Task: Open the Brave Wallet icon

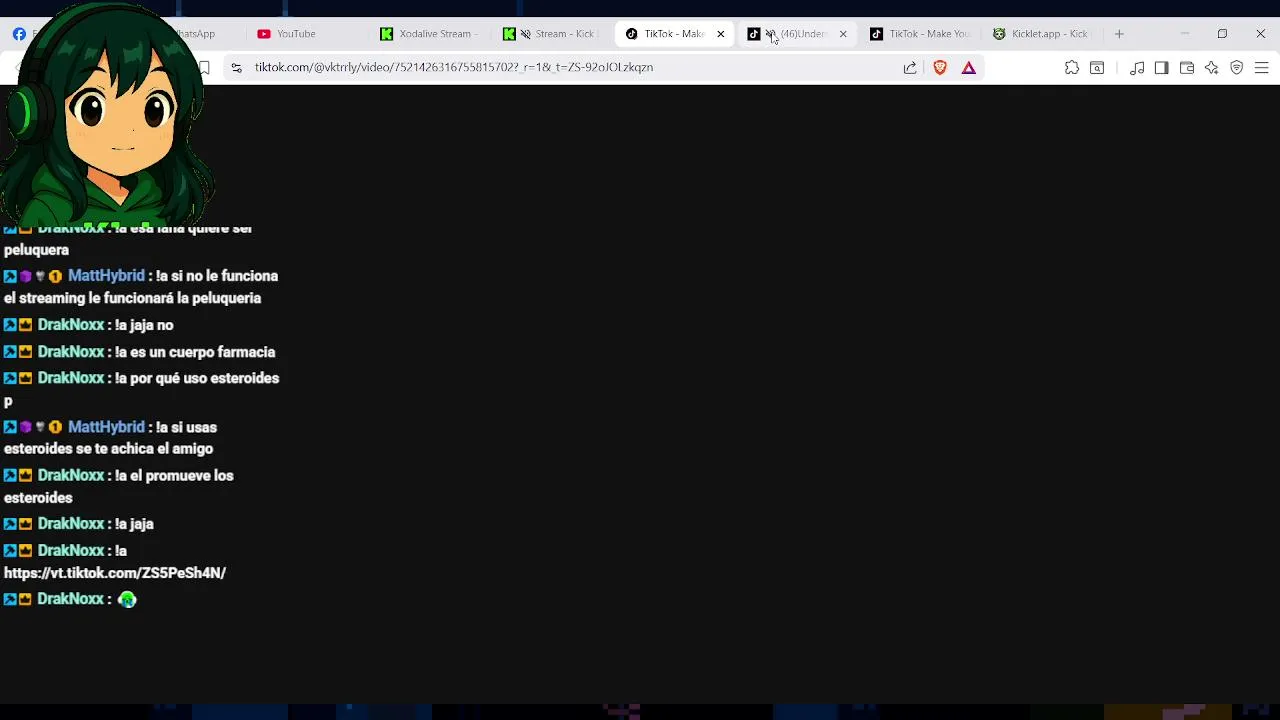Action: click(x=1187, y=68)
